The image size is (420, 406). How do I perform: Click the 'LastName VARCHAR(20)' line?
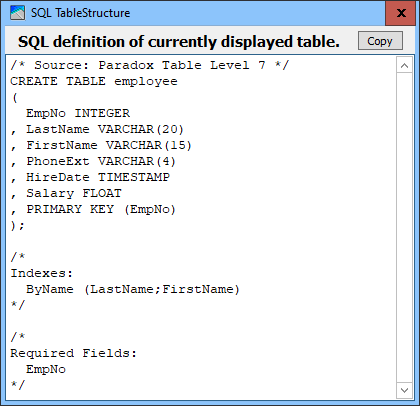point(97,129)
